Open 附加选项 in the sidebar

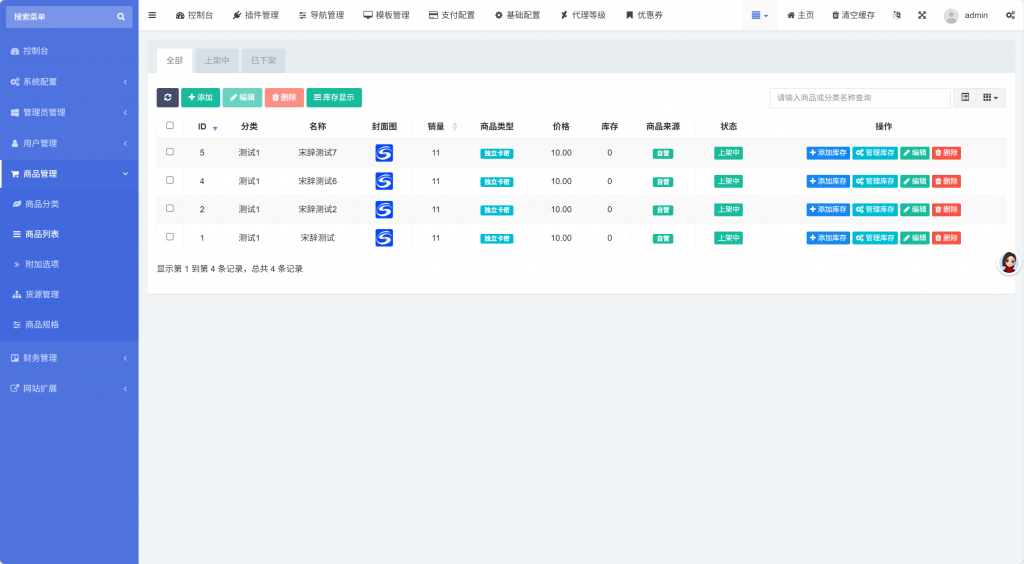[x=69, y=264]
